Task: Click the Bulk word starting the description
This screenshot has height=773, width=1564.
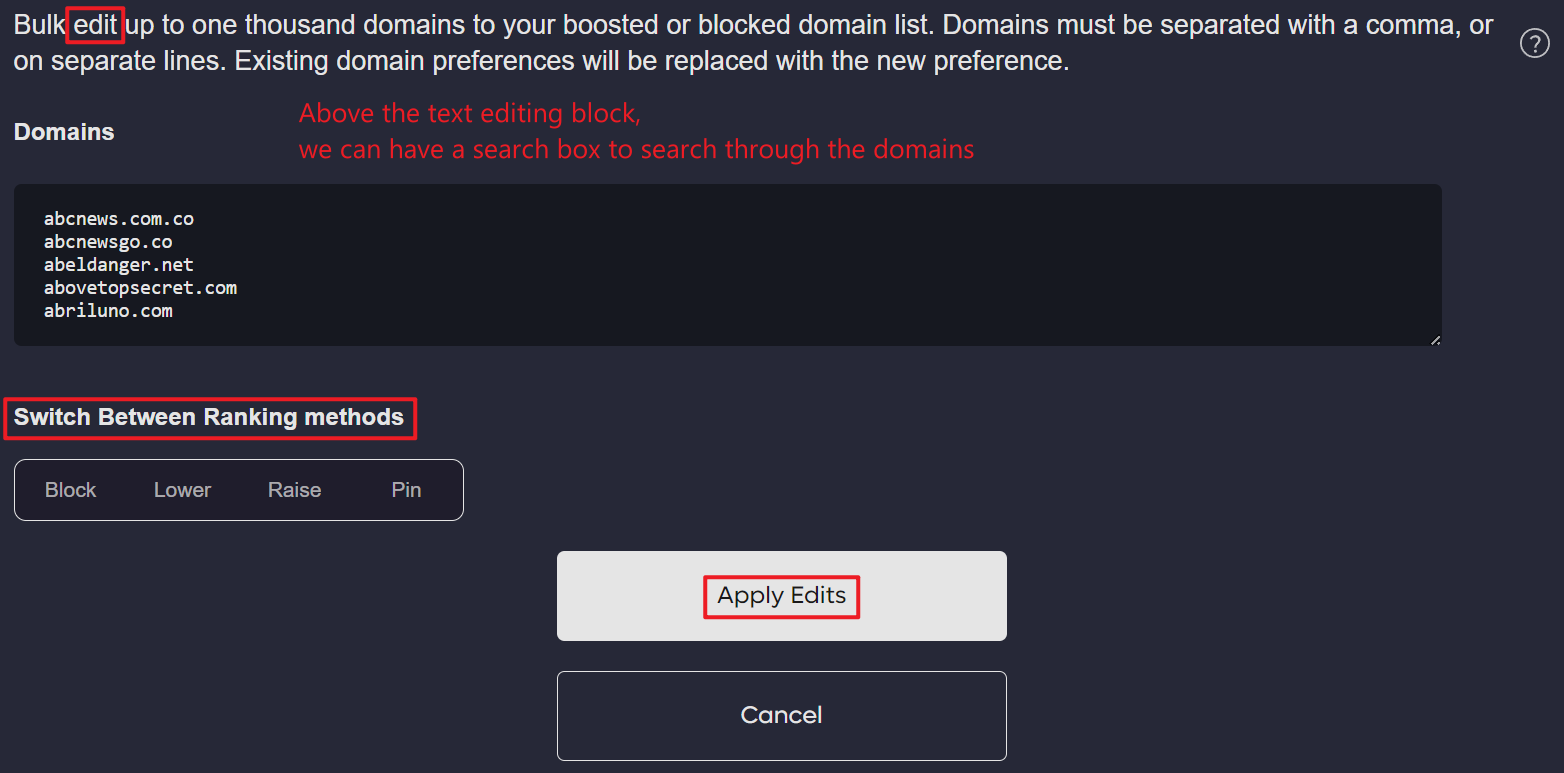Action: coord(39,25)
